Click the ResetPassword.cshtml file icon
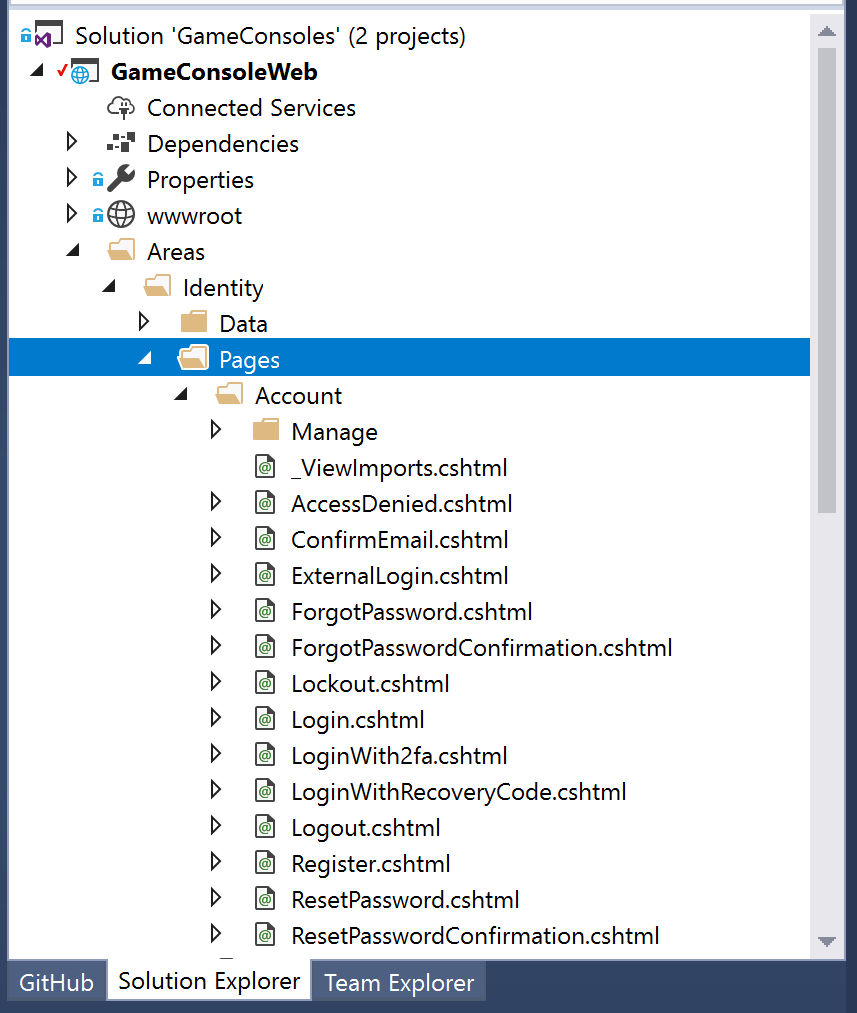Image resolution: width=857 pixels, height=1013 pixels. click(x=265, y=899)
